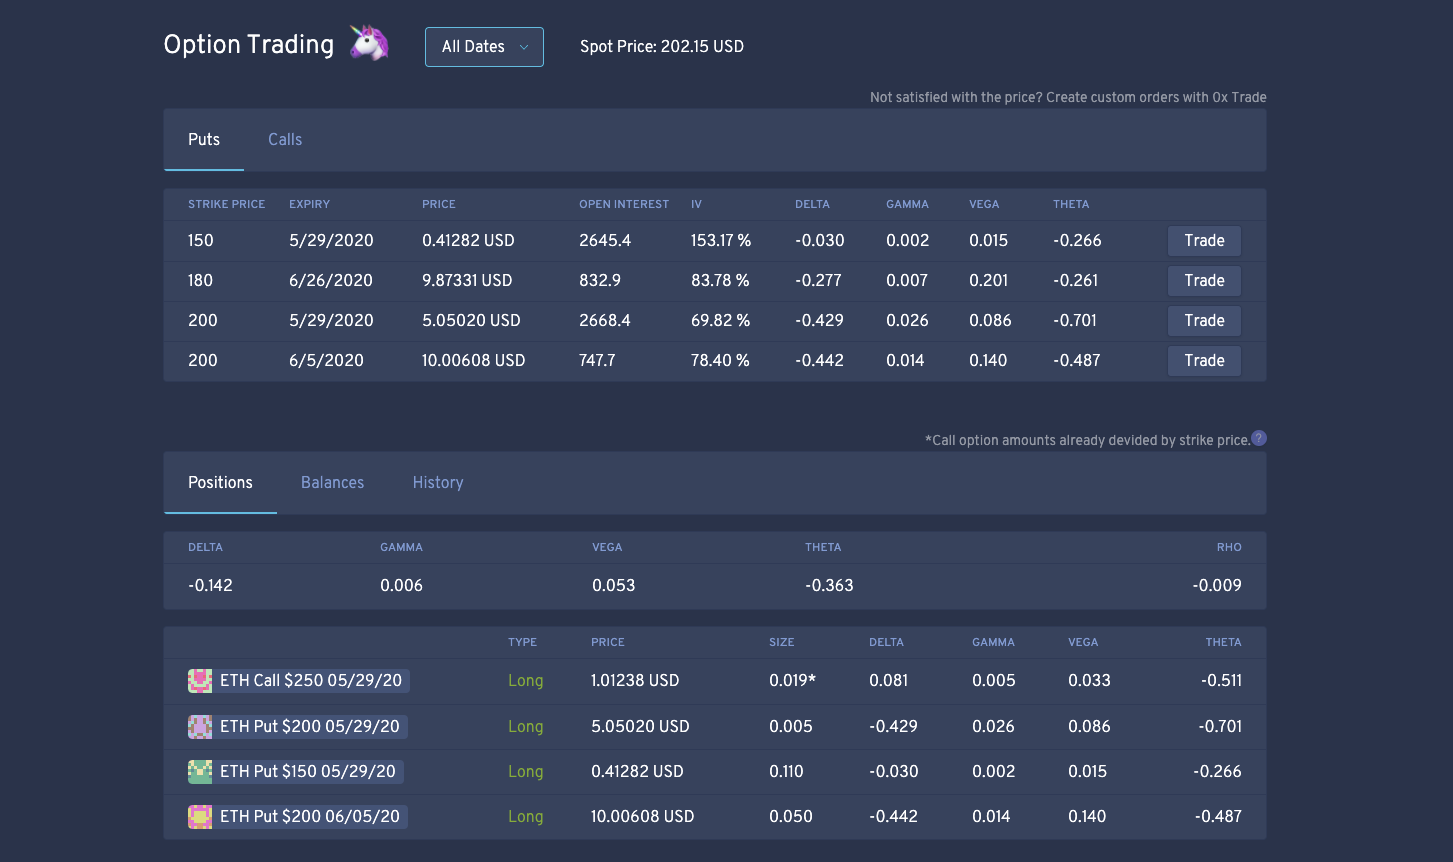1453x862 pixels.
Task: Click Trade for 200 strike 5/29/2020 put
Action: point(1204,321)
